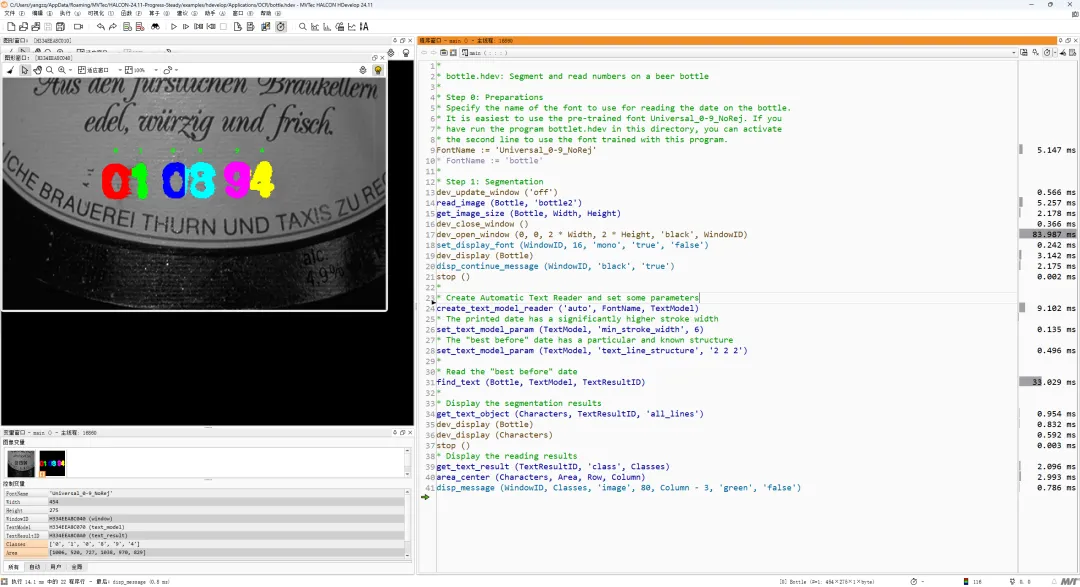Click the Stop execution square icon
The width and height of the screenshot is (1080, 587).
(x=223, y=27)
